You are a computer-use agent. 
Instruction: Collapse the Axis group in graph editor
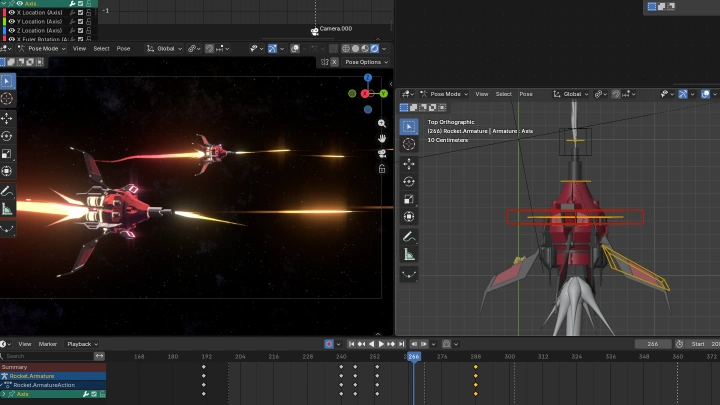coord(4,3)
